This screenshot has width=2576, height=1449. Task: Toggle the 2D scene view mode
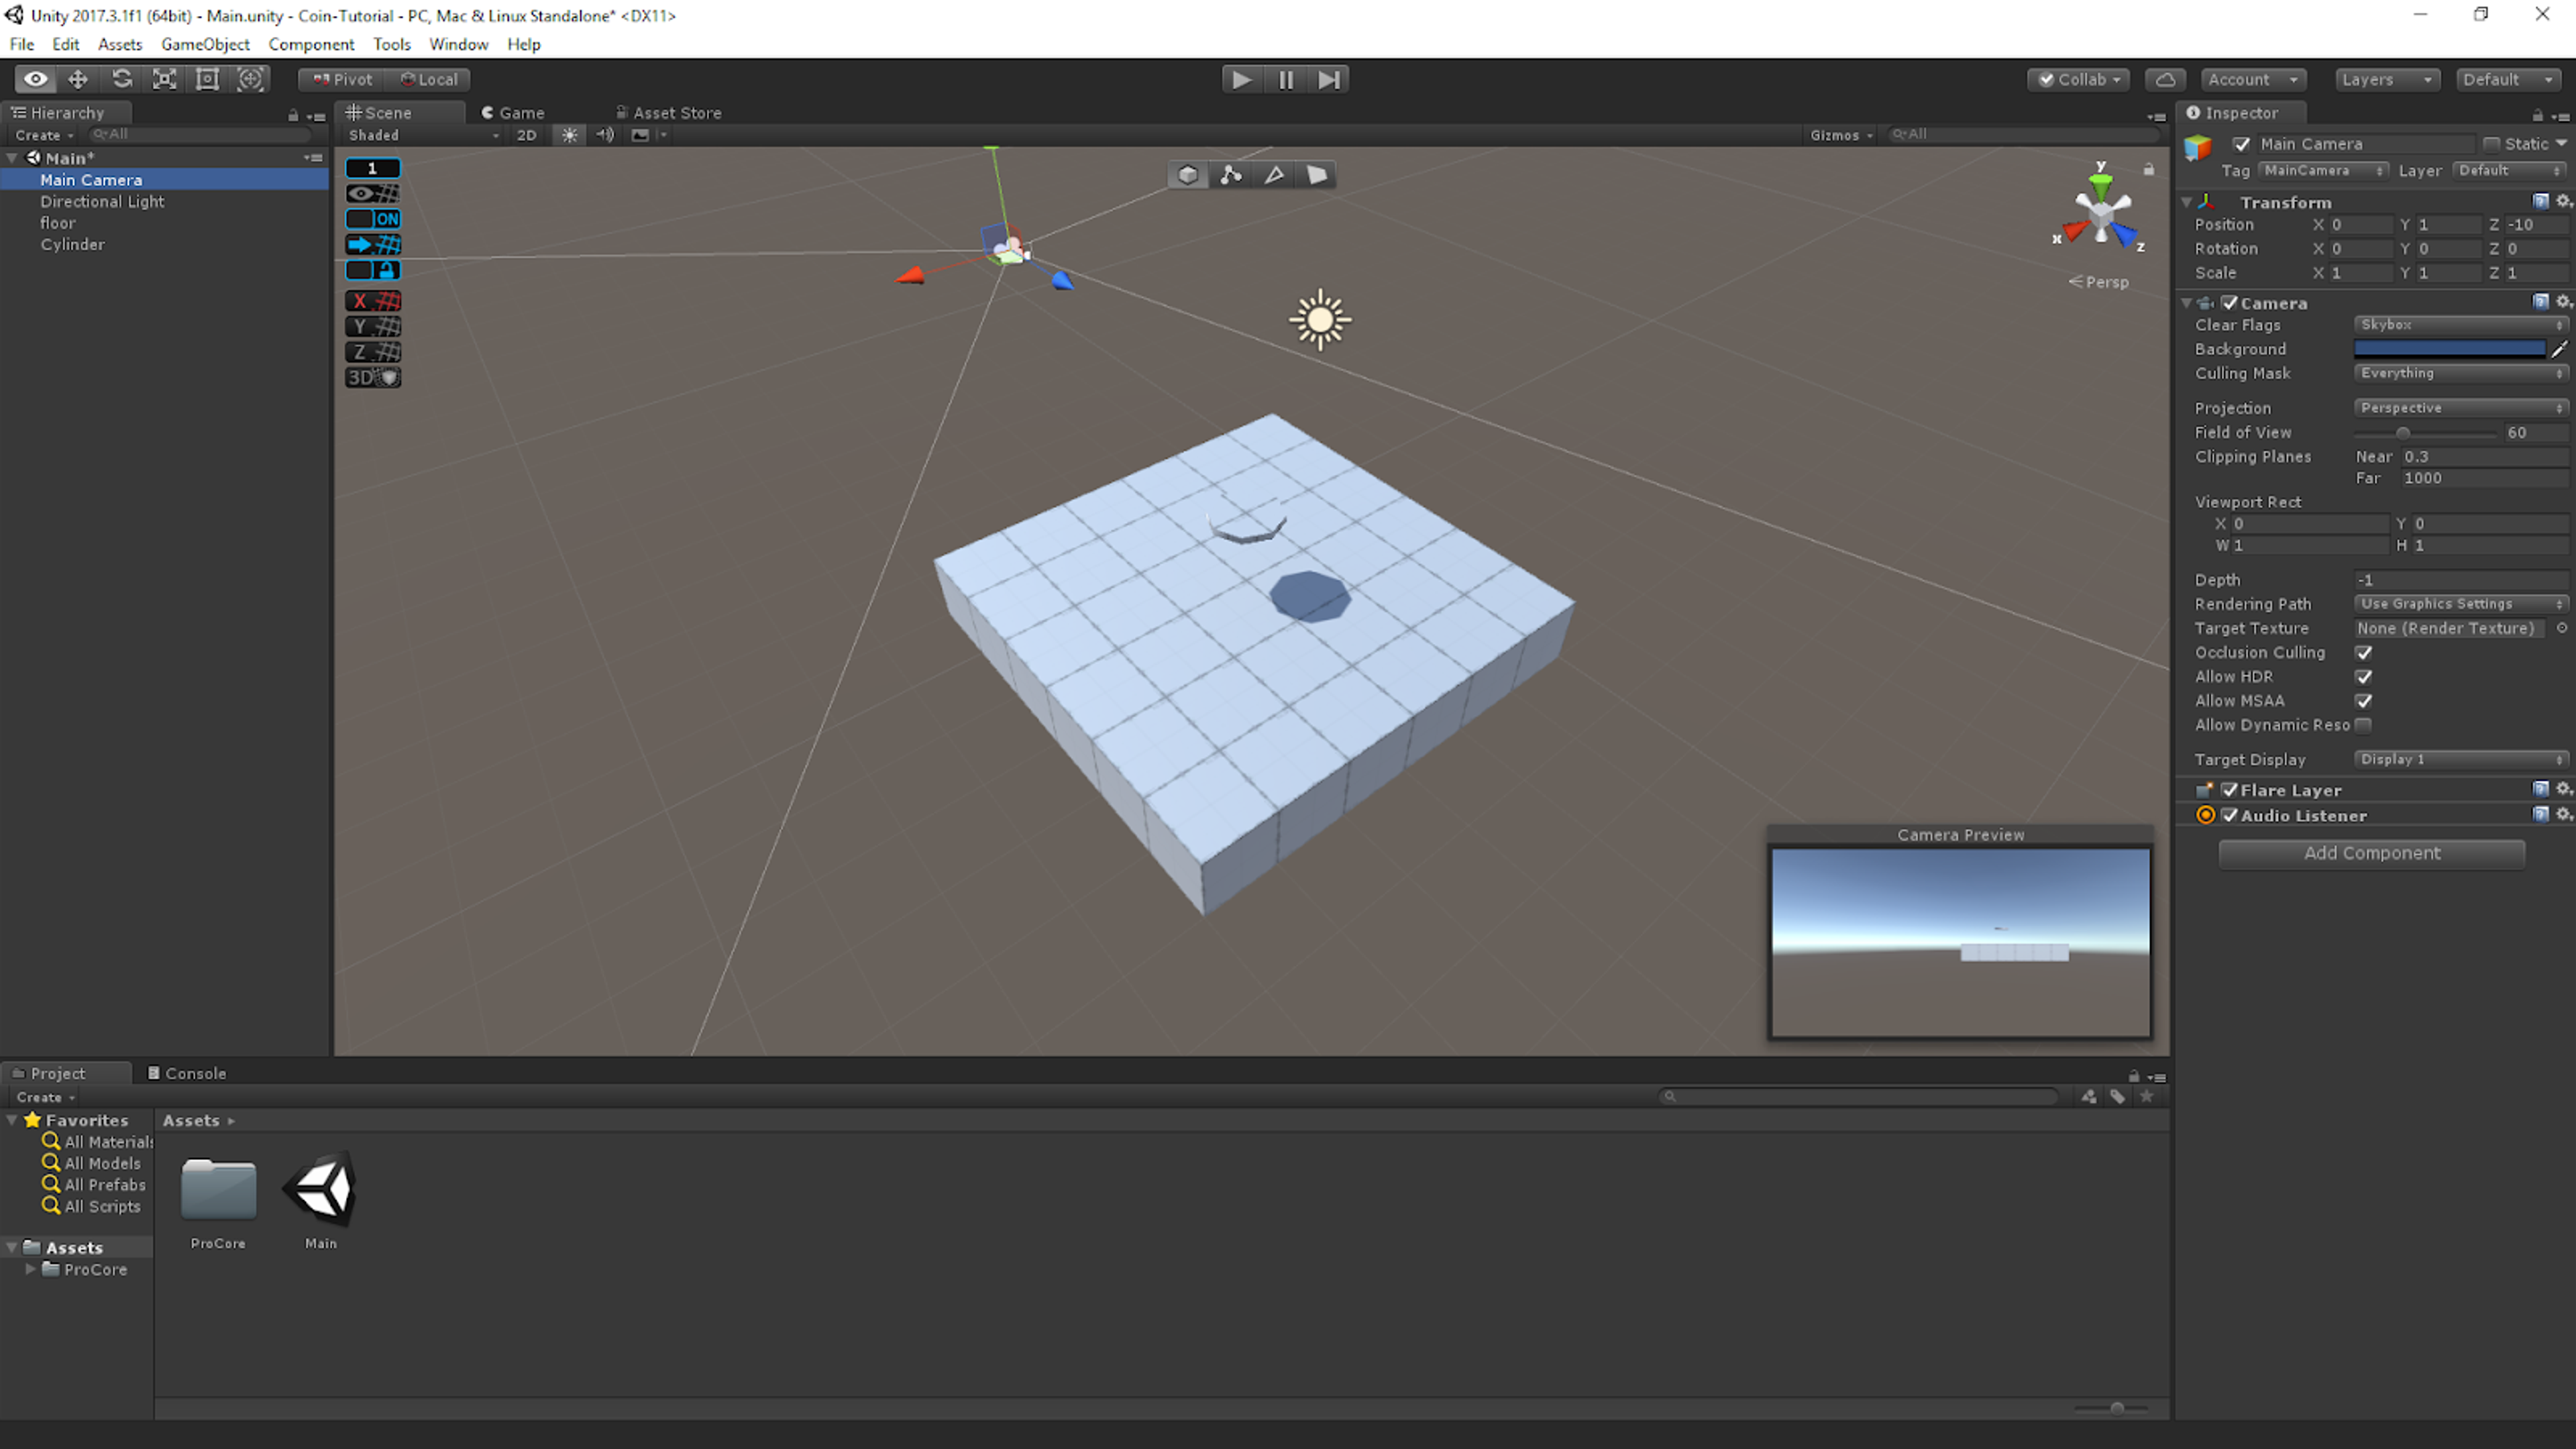pos(525,134)
